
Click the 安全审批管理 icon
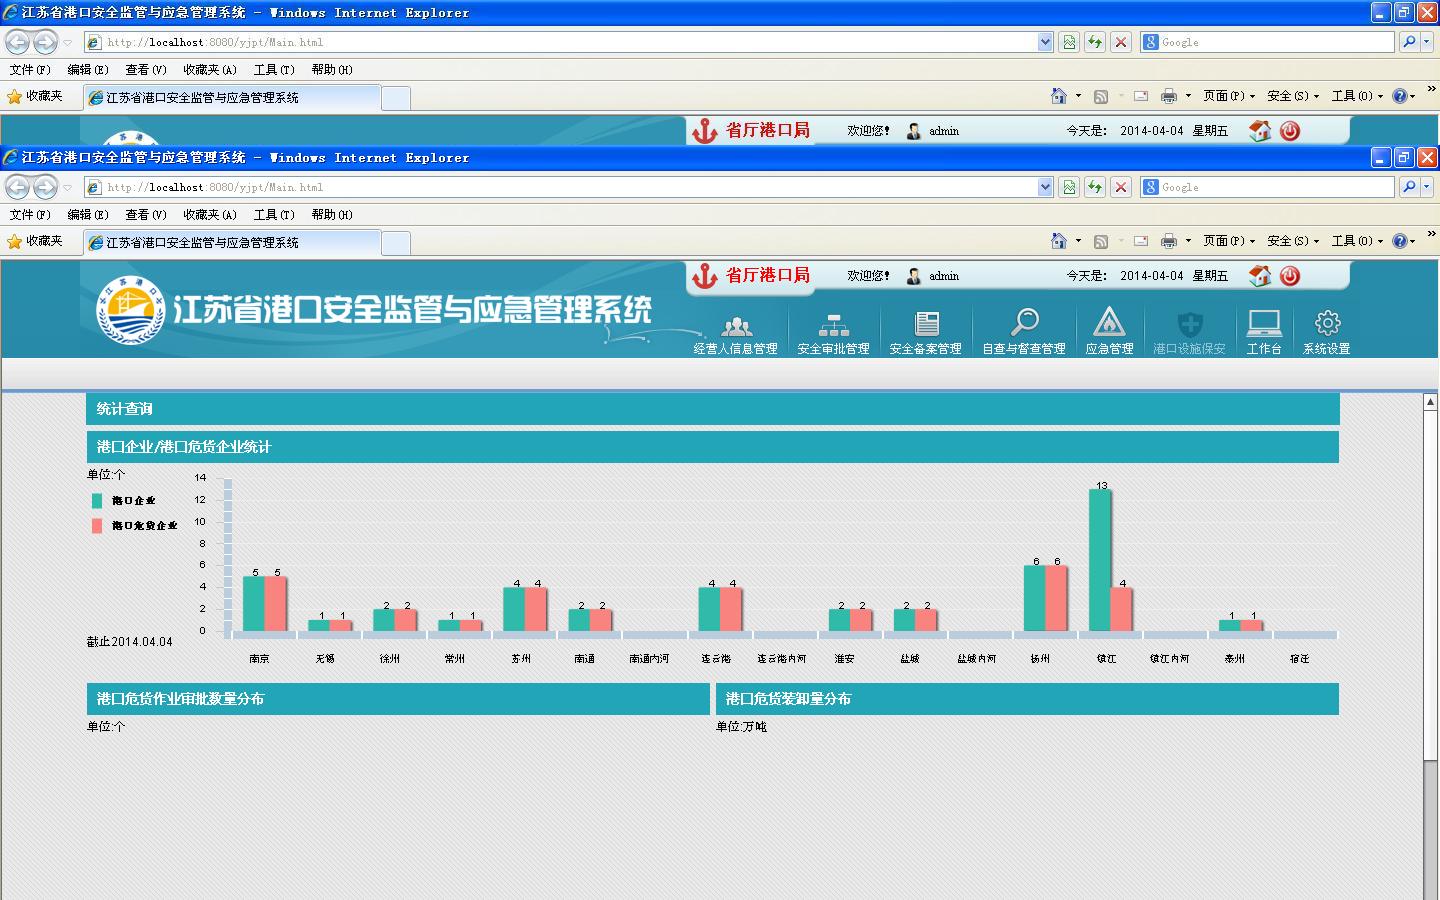833,327
